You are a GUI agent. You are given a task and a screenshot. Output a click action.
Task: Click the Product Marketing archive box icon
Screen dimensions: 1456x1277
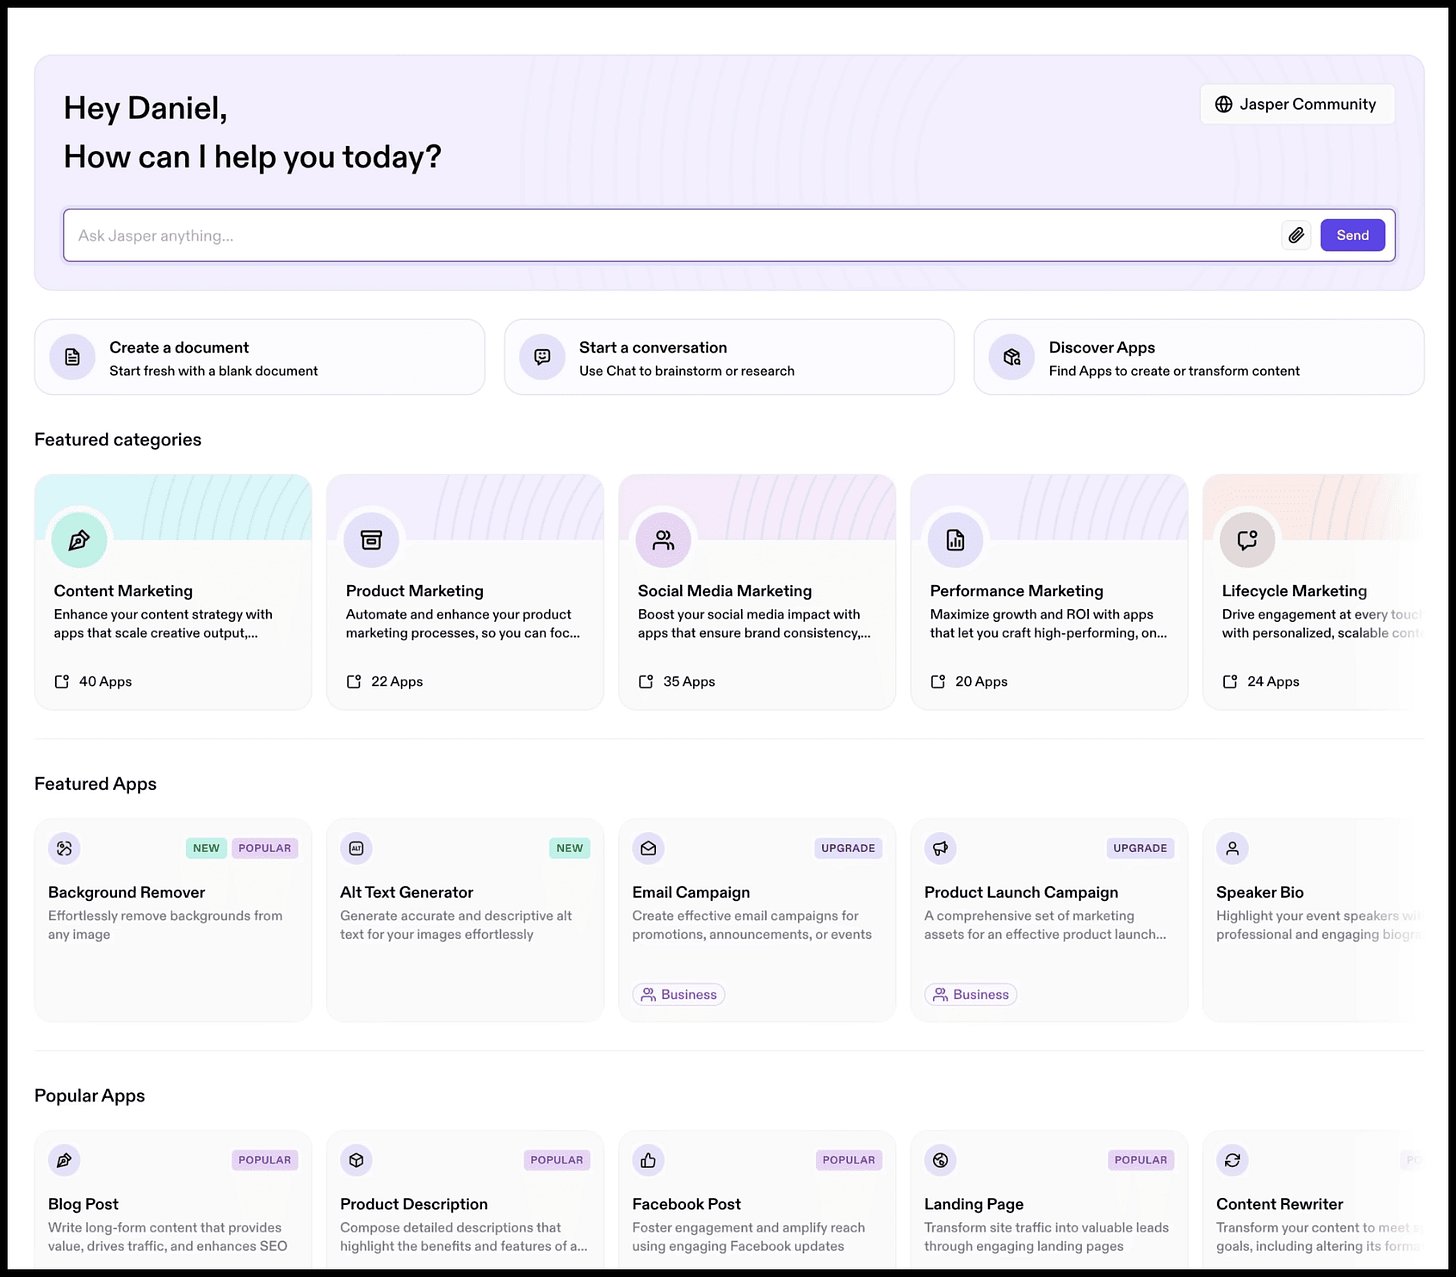(x=371, y=540)
